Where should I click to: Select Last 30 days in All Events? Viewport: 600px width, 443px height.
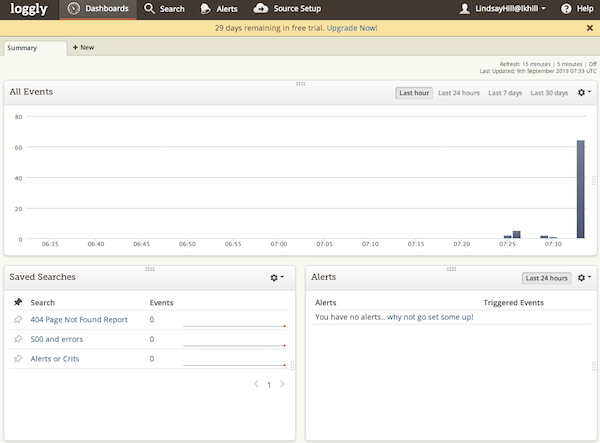click(x=549, y=93)
